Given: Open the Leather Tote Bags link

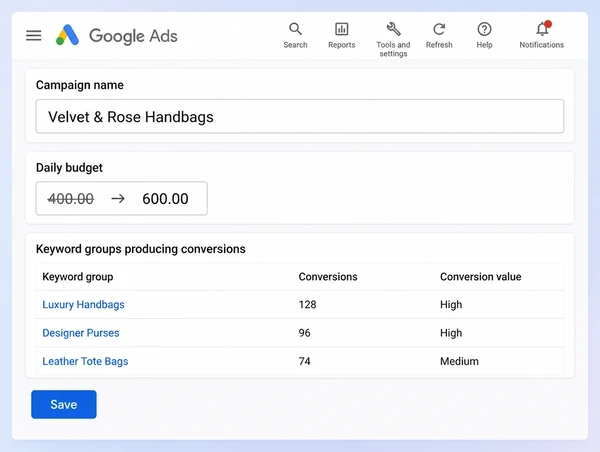Looking at the screenshot, I should [85, 361].
